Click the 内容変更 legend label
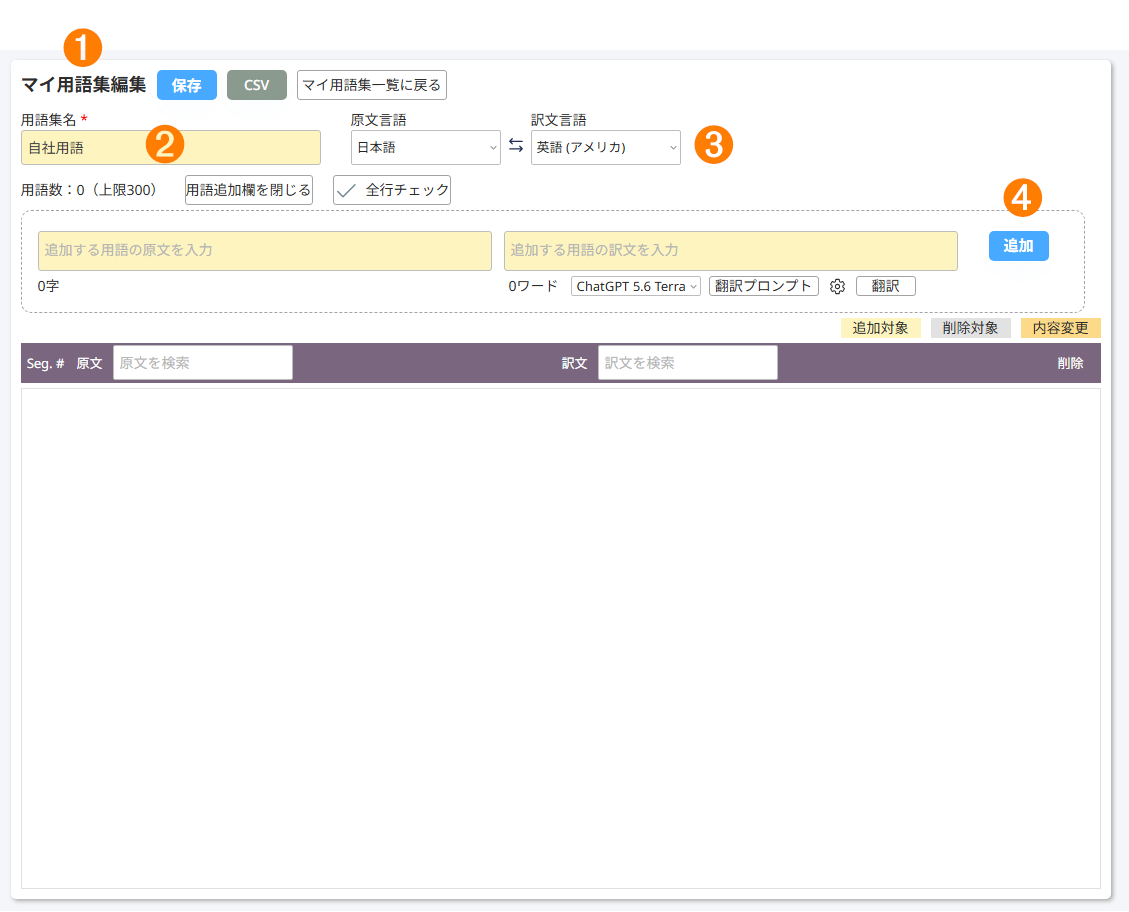The width and height of the screenshot is (1129, 912). click(1061, 328)
